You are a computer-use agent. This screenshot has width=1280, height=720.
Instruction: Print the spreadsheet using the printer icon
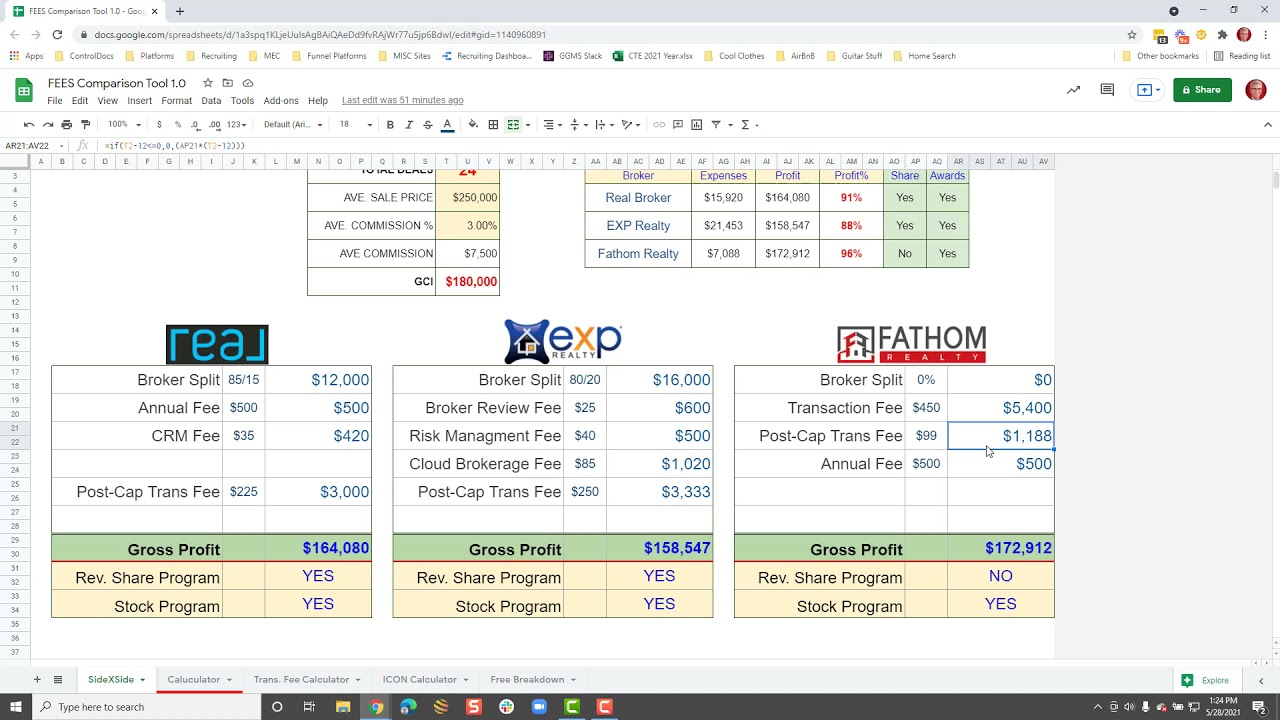click(x=66, y=125)
